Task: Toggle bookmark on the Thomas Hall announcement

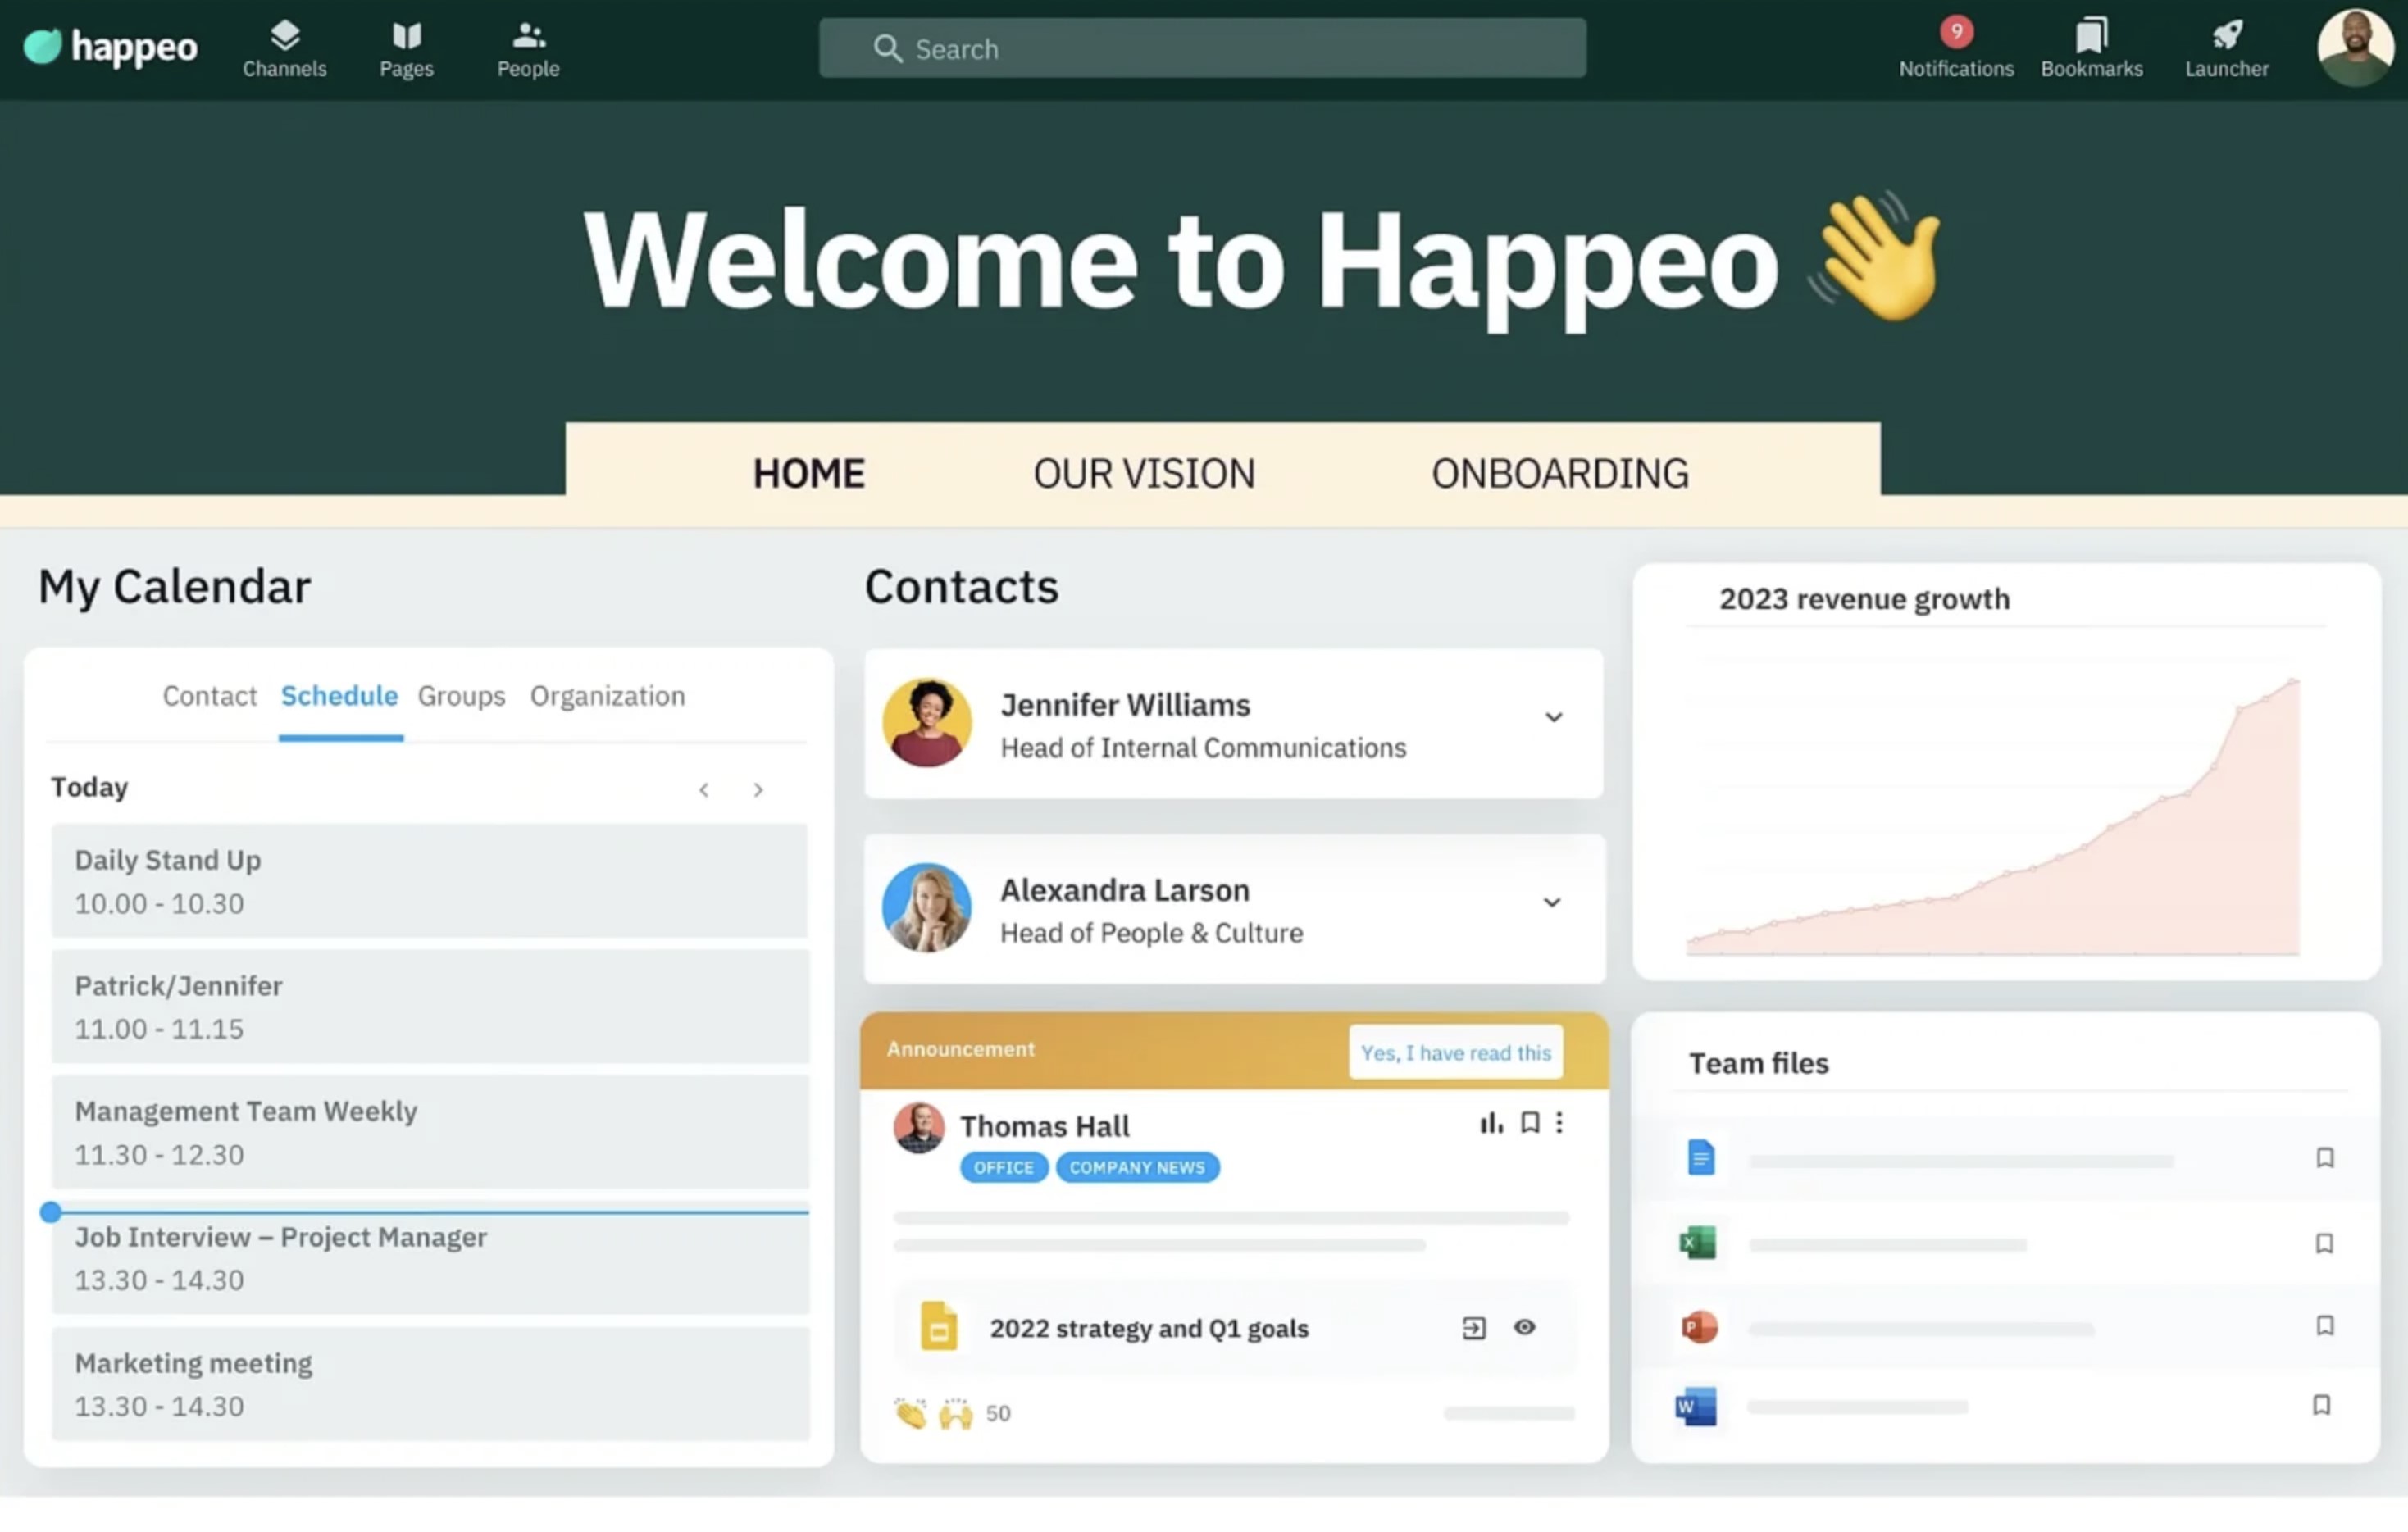Action: 1529,1123
